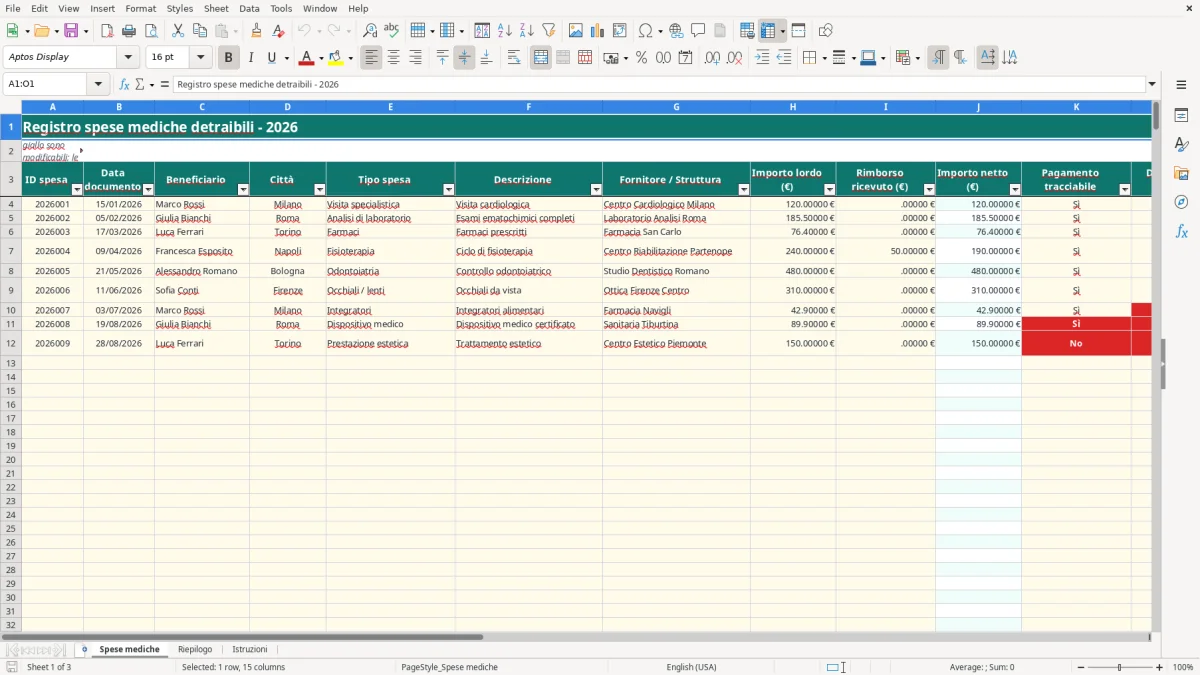Click the row 7 header
1200x675 pixels.
click(x=11, y=251)
